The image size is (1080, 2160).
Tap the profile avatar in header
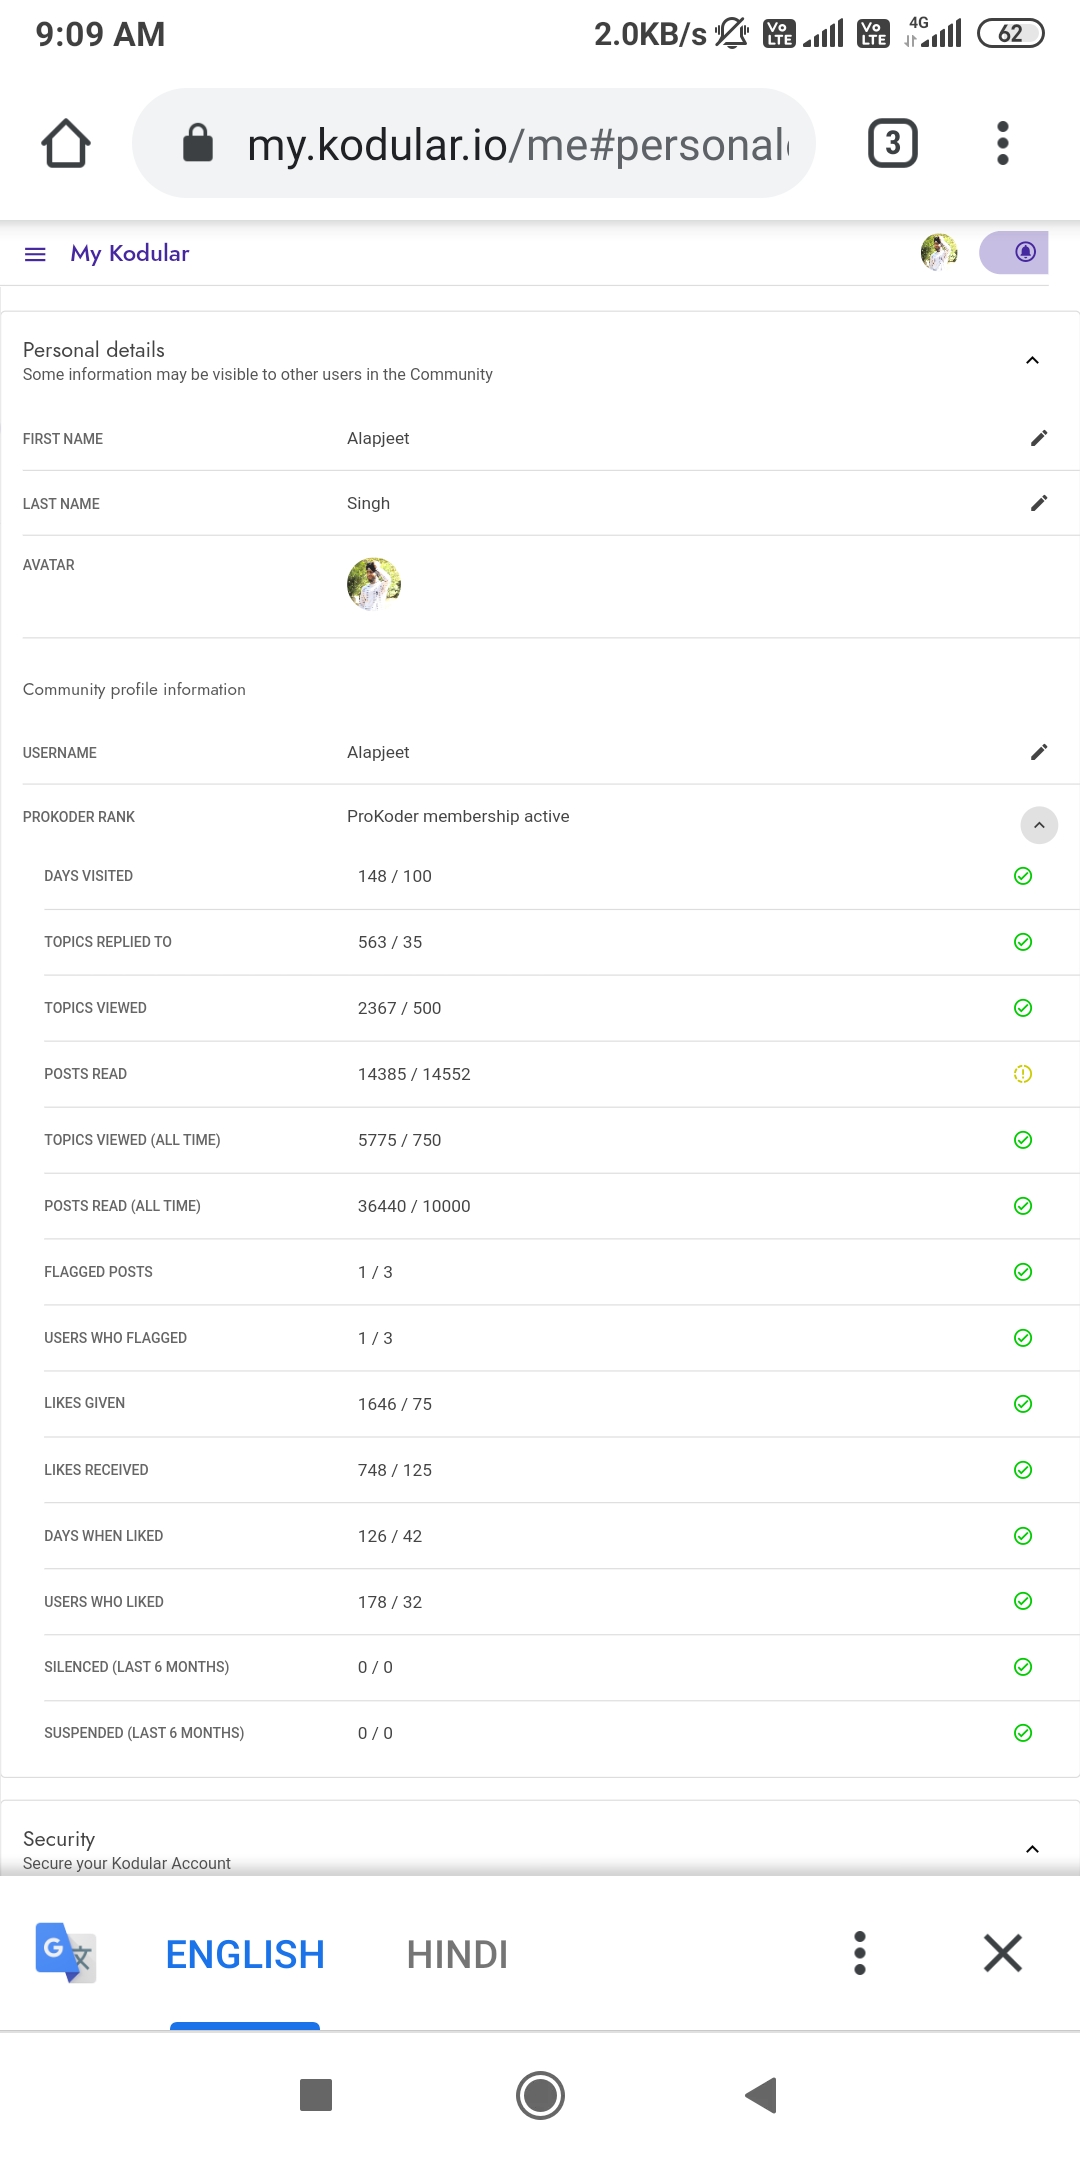pos(939,252)
